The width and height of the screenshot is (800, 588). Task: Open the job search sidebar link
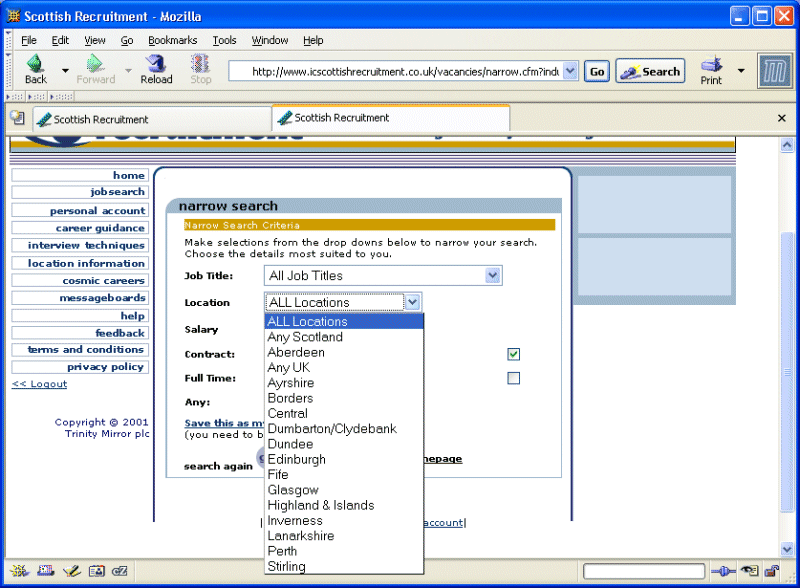(x=80, y=192)
